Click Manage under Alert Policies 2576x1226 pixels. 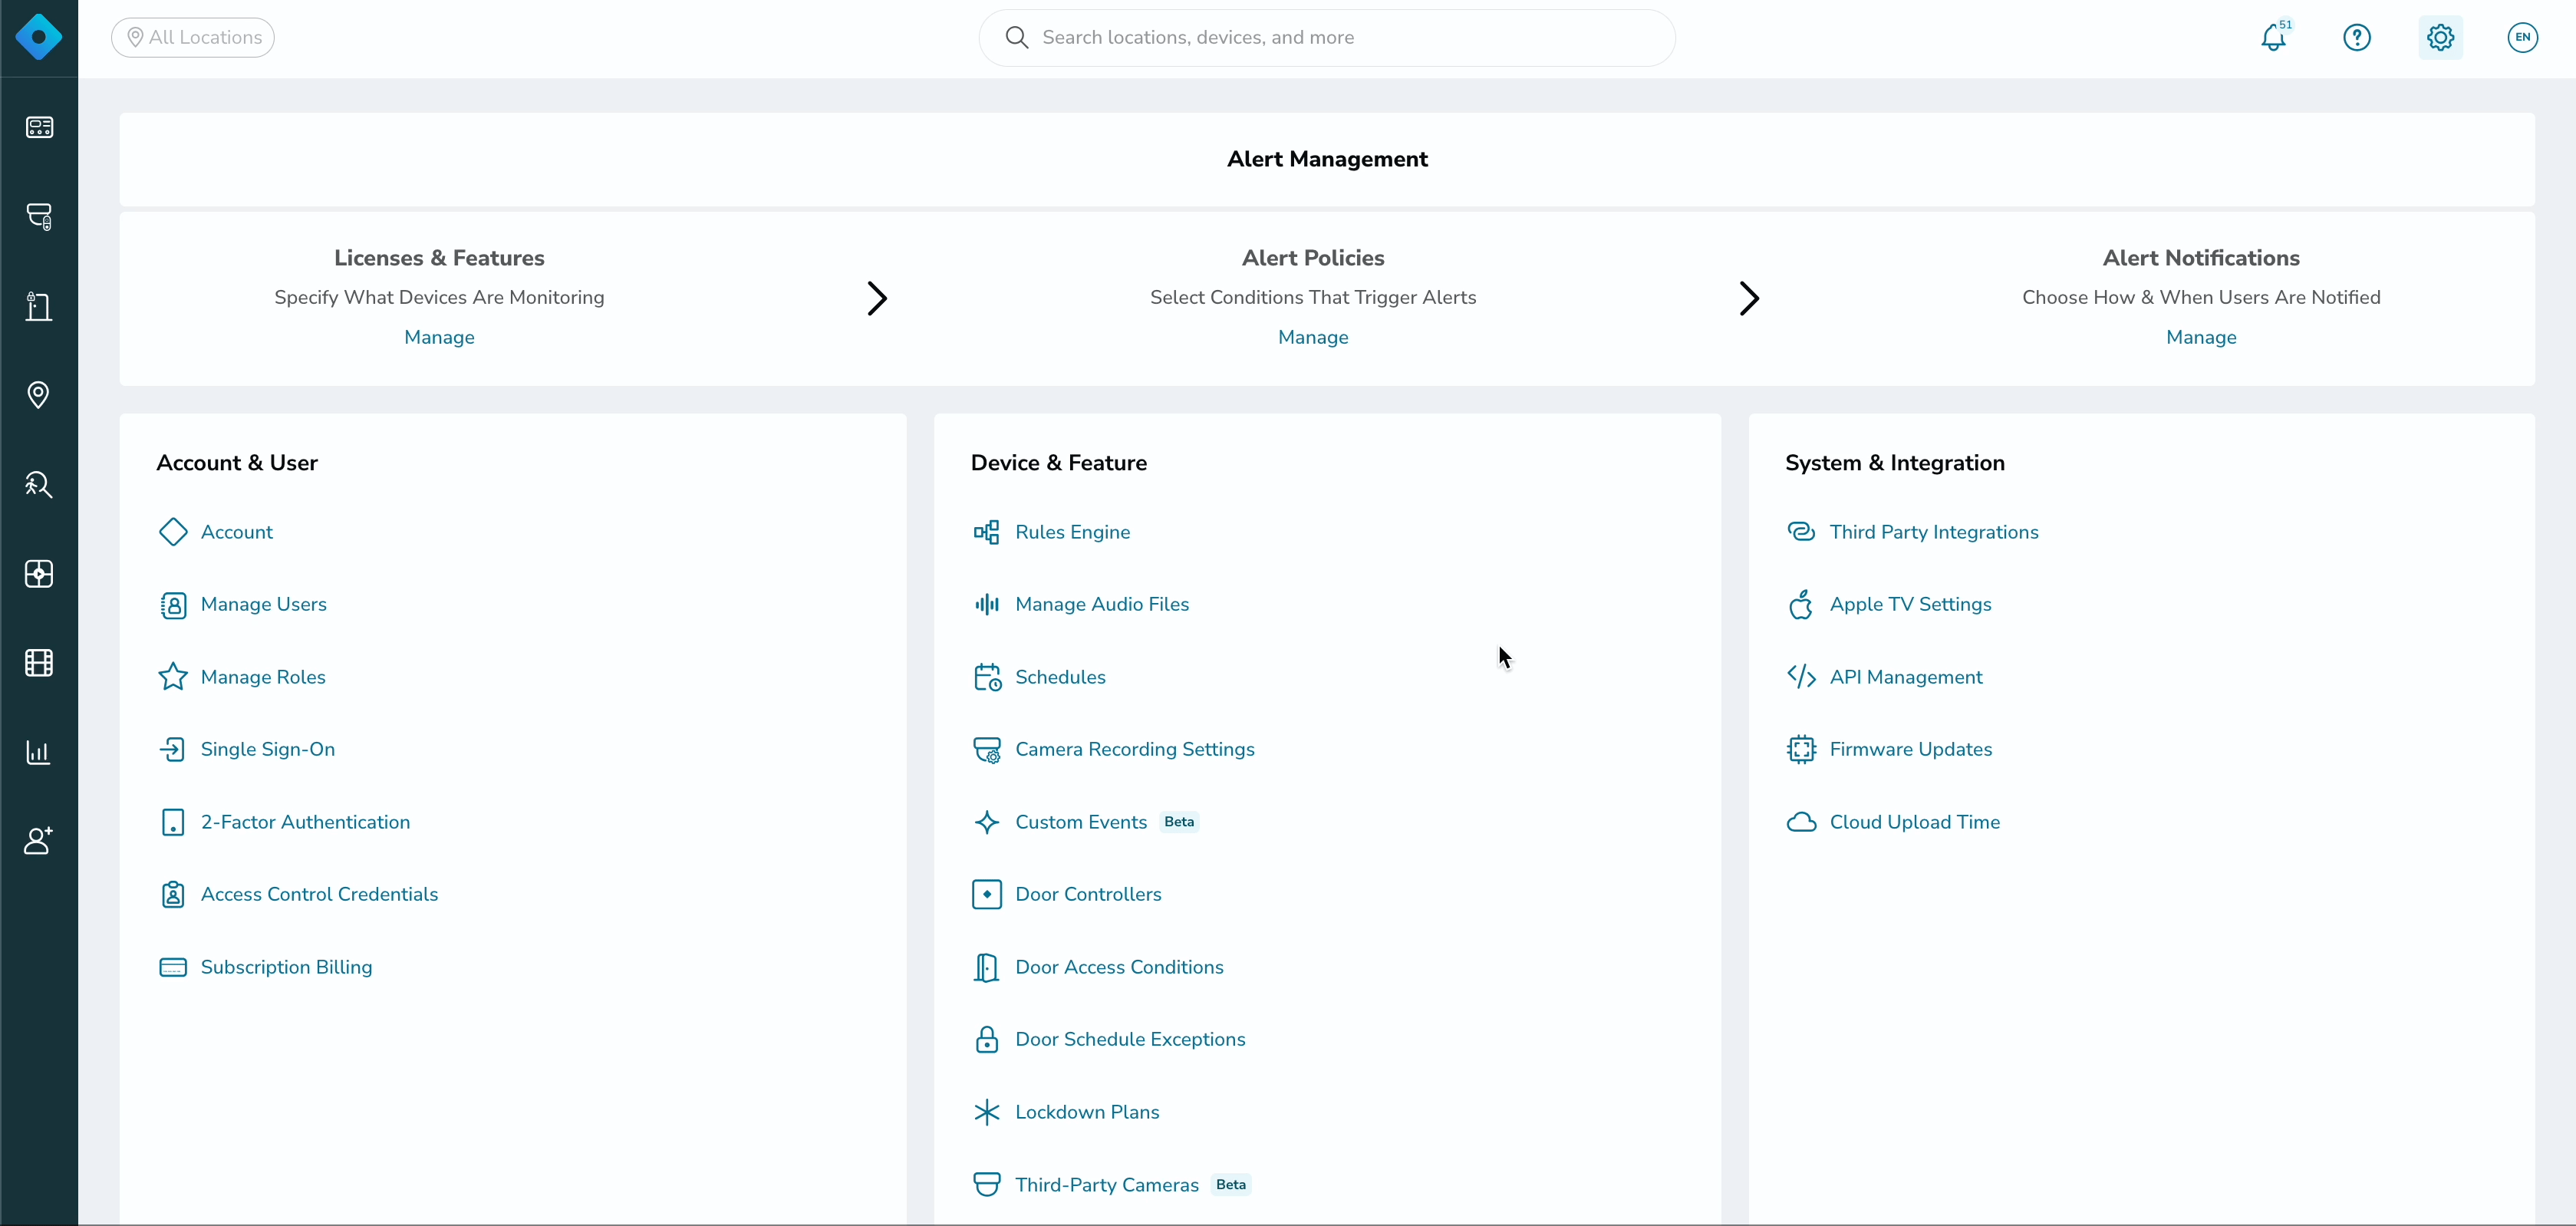pyautogui.click(x=1313, y=337)
